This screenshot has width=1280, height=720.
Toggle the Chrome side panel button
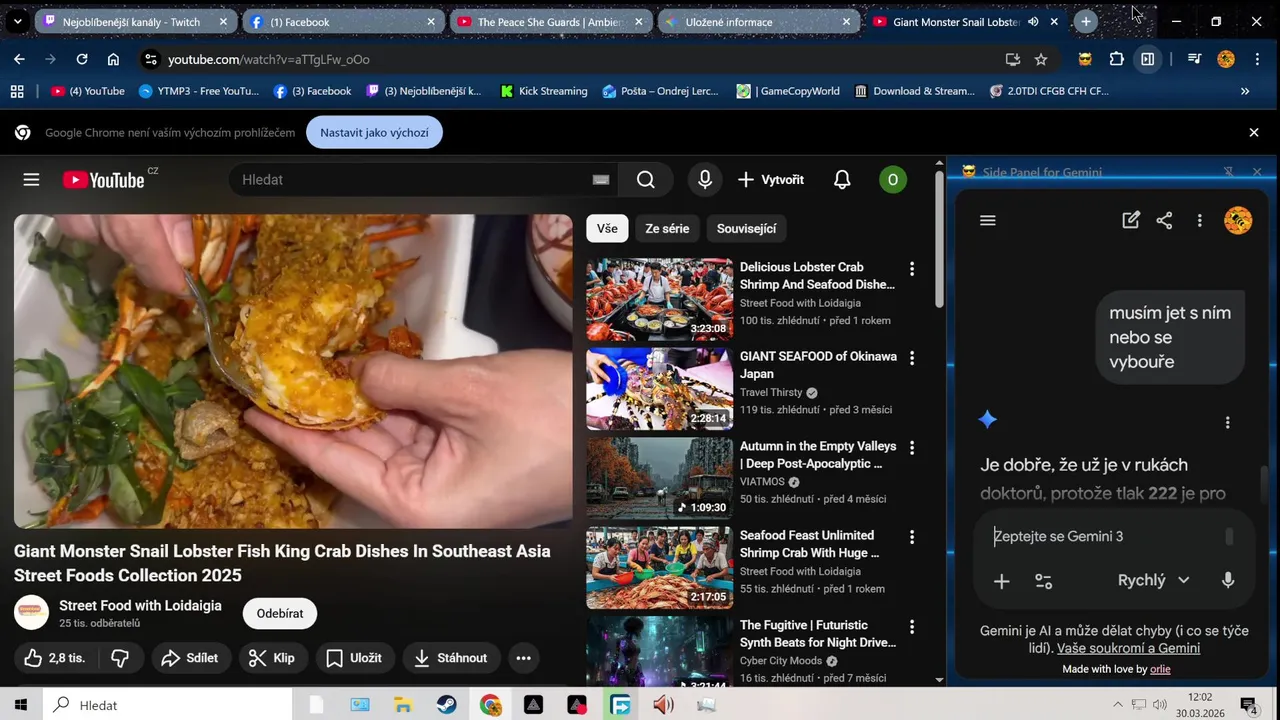click(1148, 59)
